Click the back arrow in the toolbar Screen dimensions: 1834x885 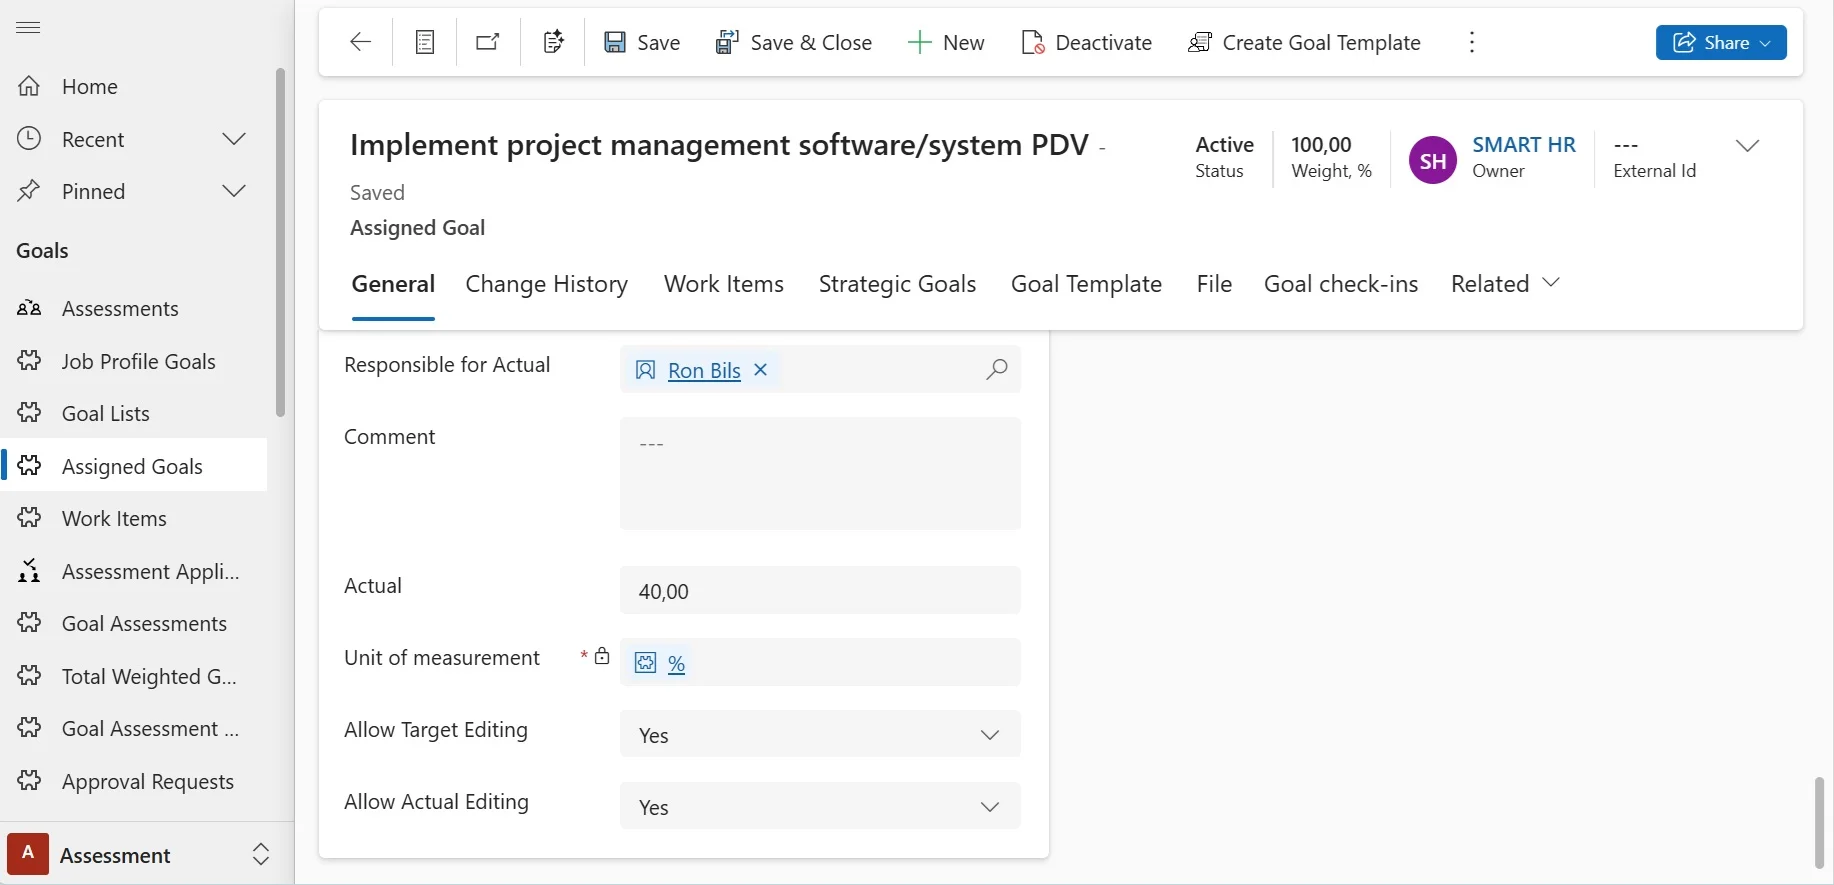pyautogui.click(x=360, y=42)
